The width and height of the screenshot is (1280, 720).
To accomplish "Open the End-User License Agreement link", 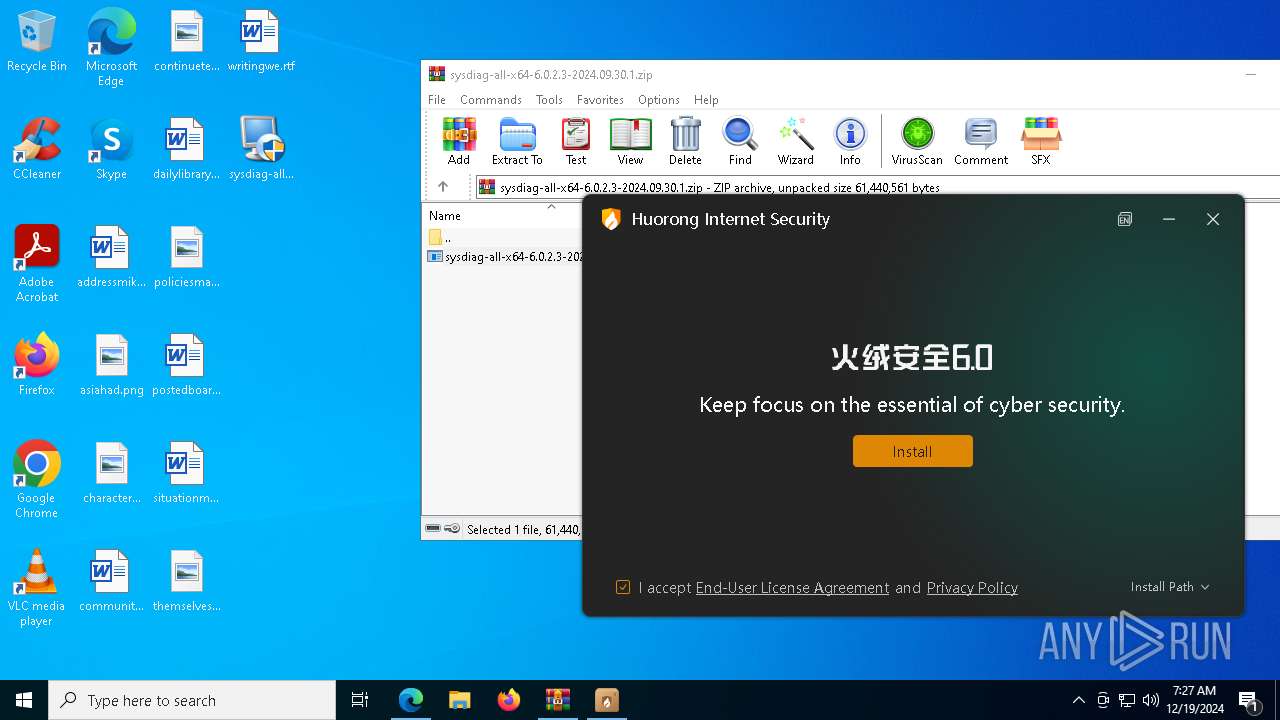I will [x=792, y=588].
